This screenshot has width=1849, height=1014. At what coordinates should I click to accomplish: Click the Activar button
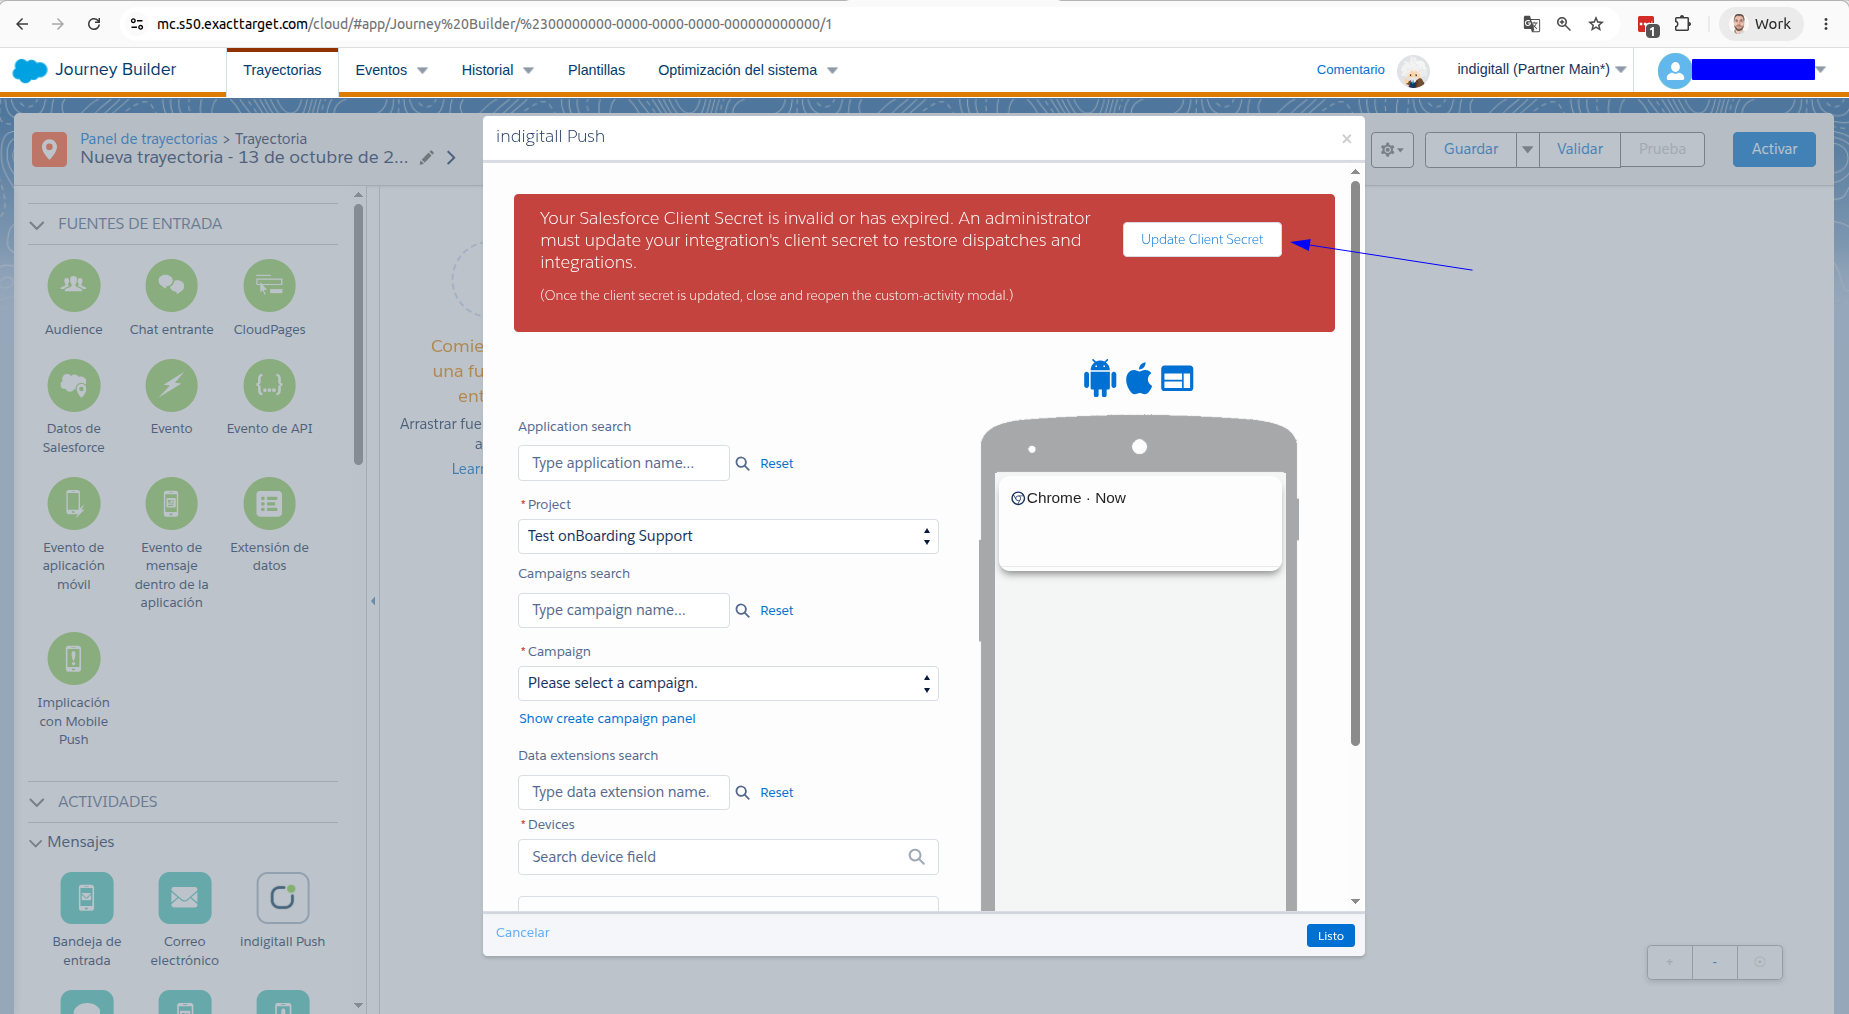click(1774, 150)
